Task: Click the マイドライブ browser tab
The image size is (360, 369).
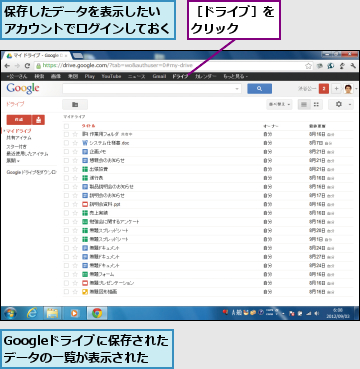Action: 37,55
